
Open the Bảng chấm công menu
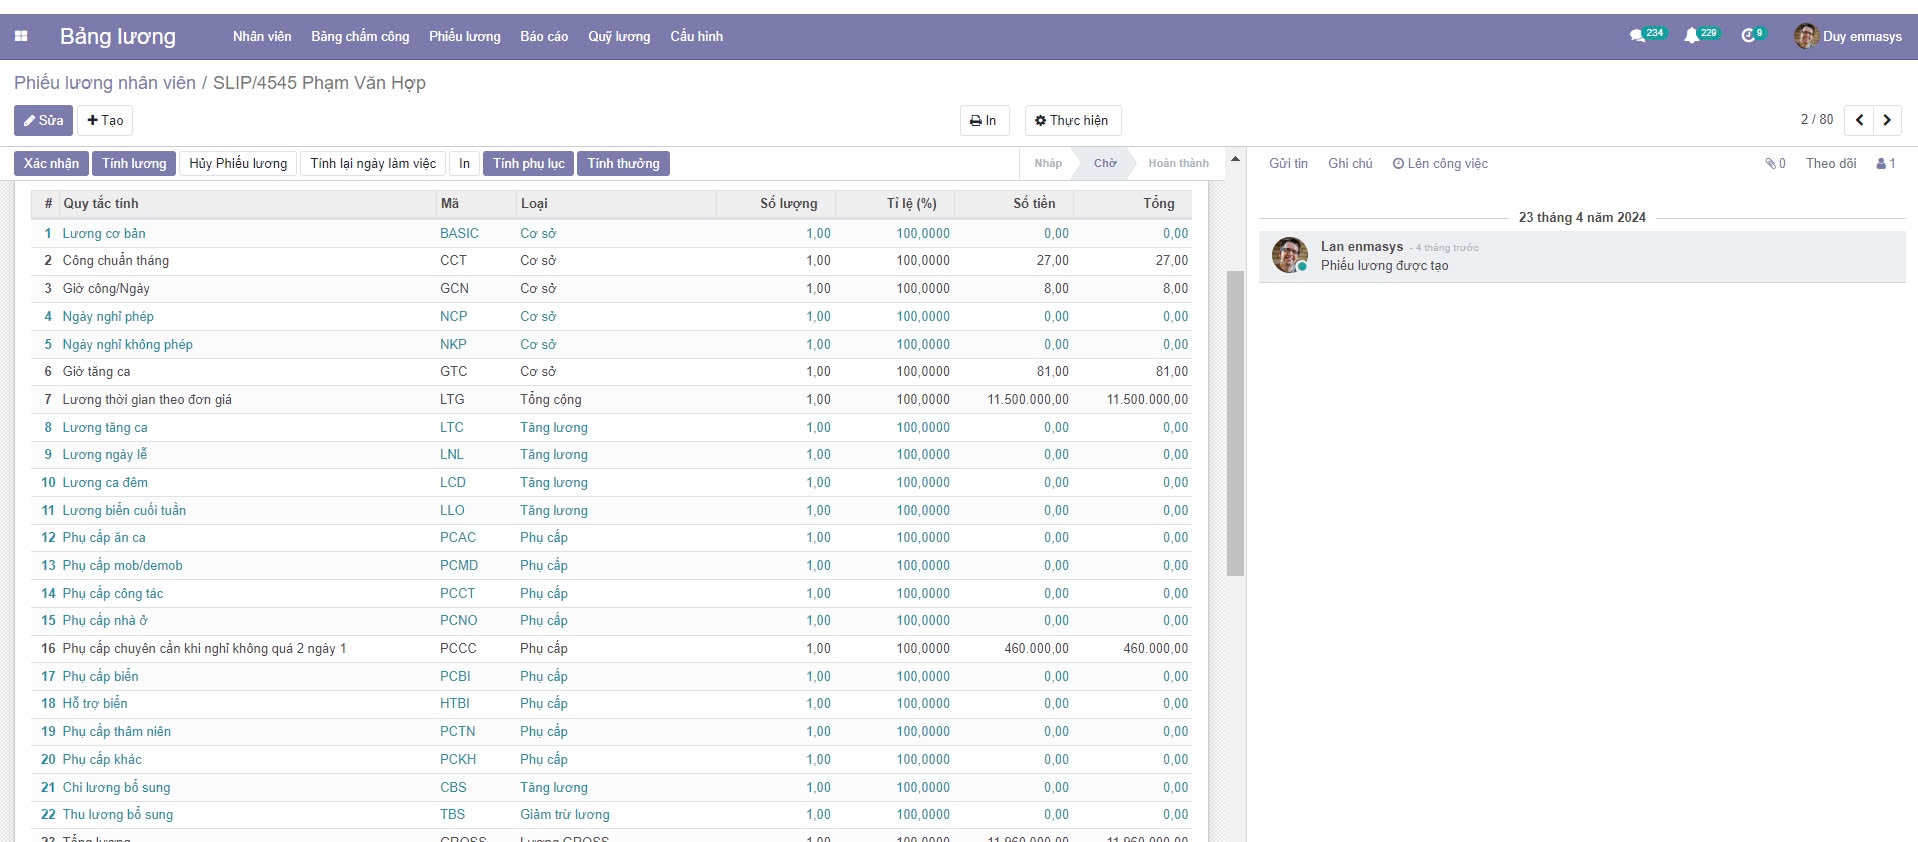360,37
